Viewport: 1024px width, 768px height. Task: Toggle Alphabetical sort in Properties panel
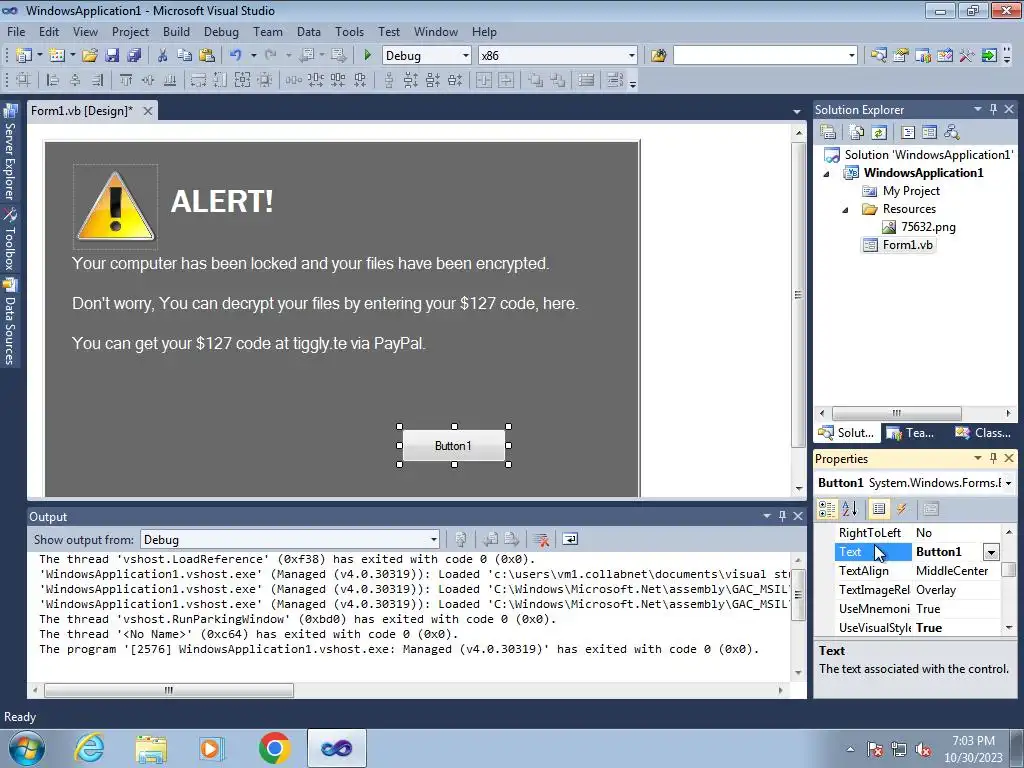tap(850, 508)
